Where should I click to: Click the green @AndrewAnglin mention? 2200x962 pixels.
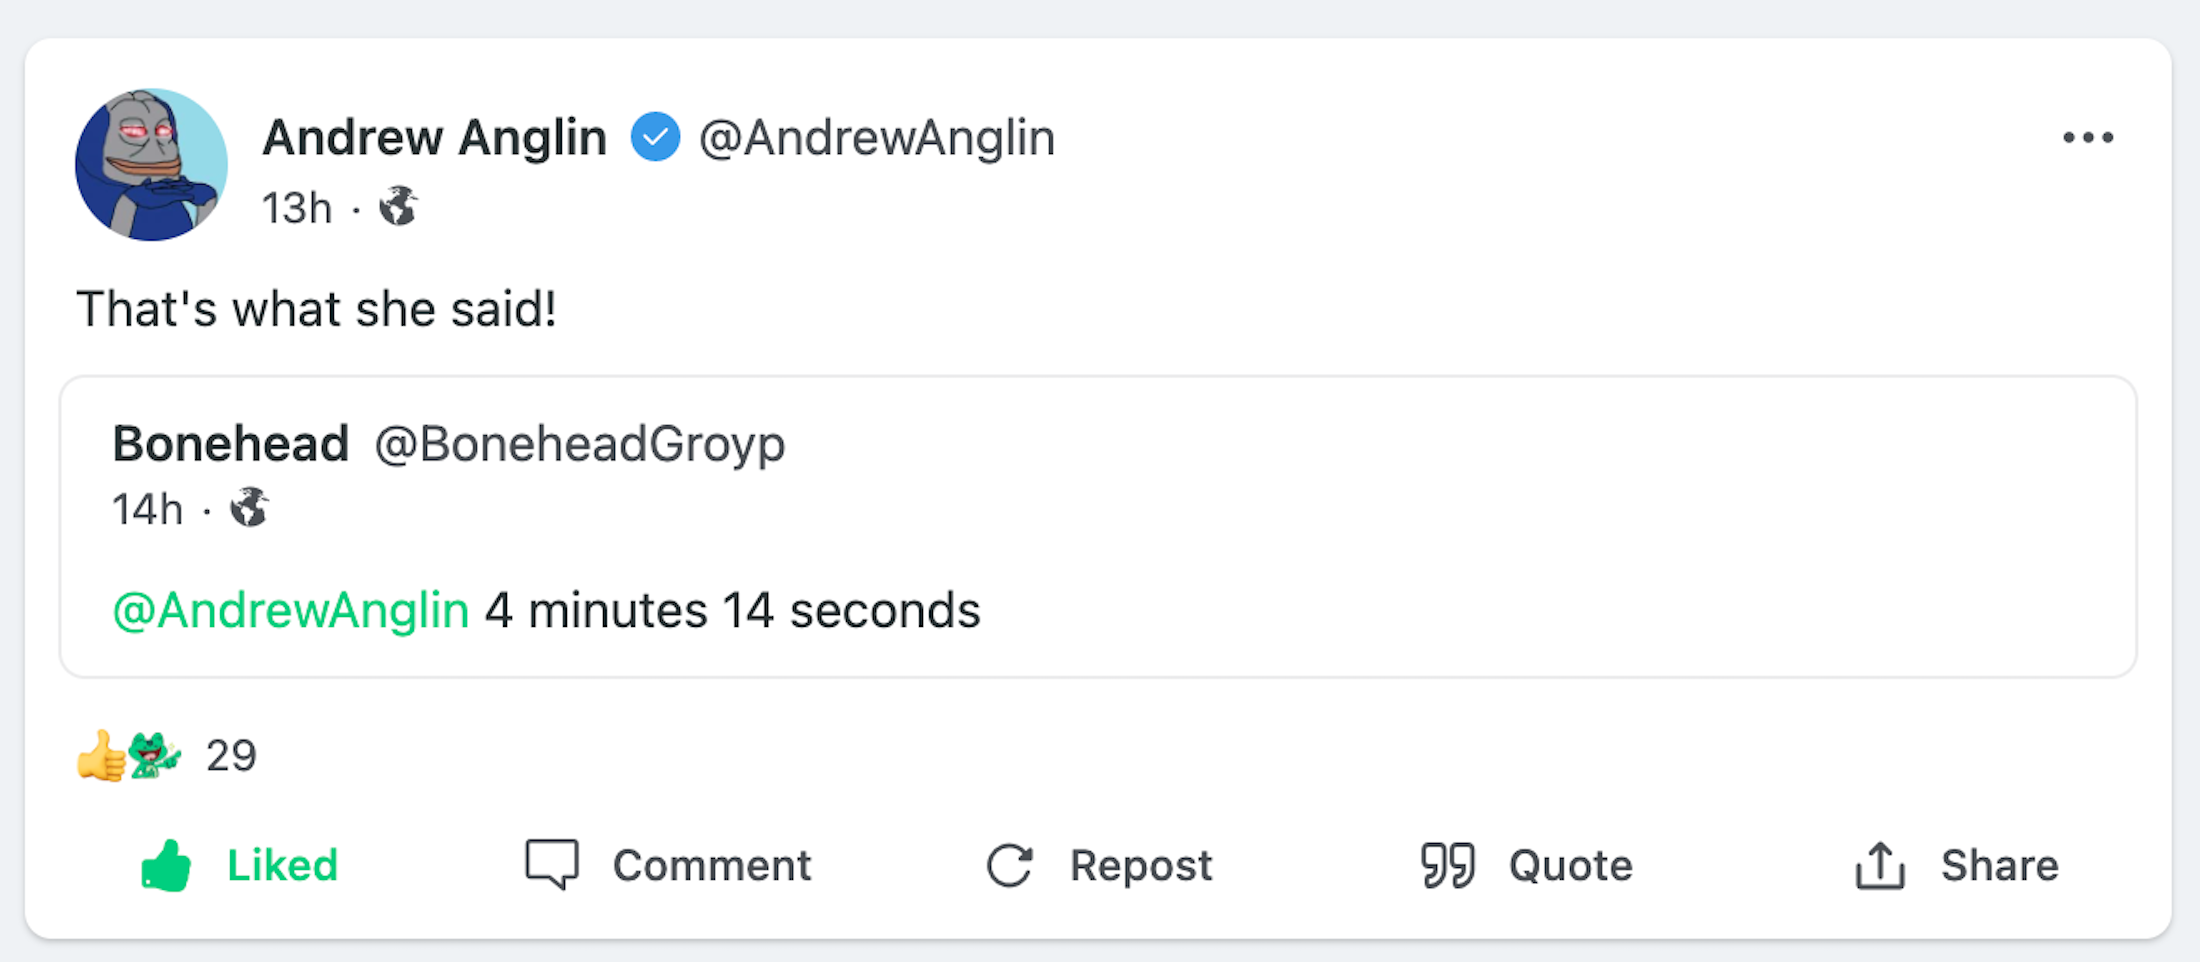click(x=291, y=610)
